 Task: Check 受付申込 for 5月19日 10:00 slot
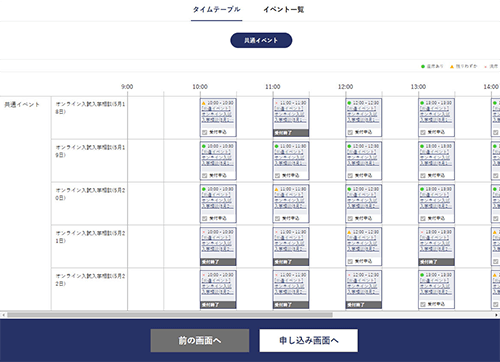pos(205,175)
